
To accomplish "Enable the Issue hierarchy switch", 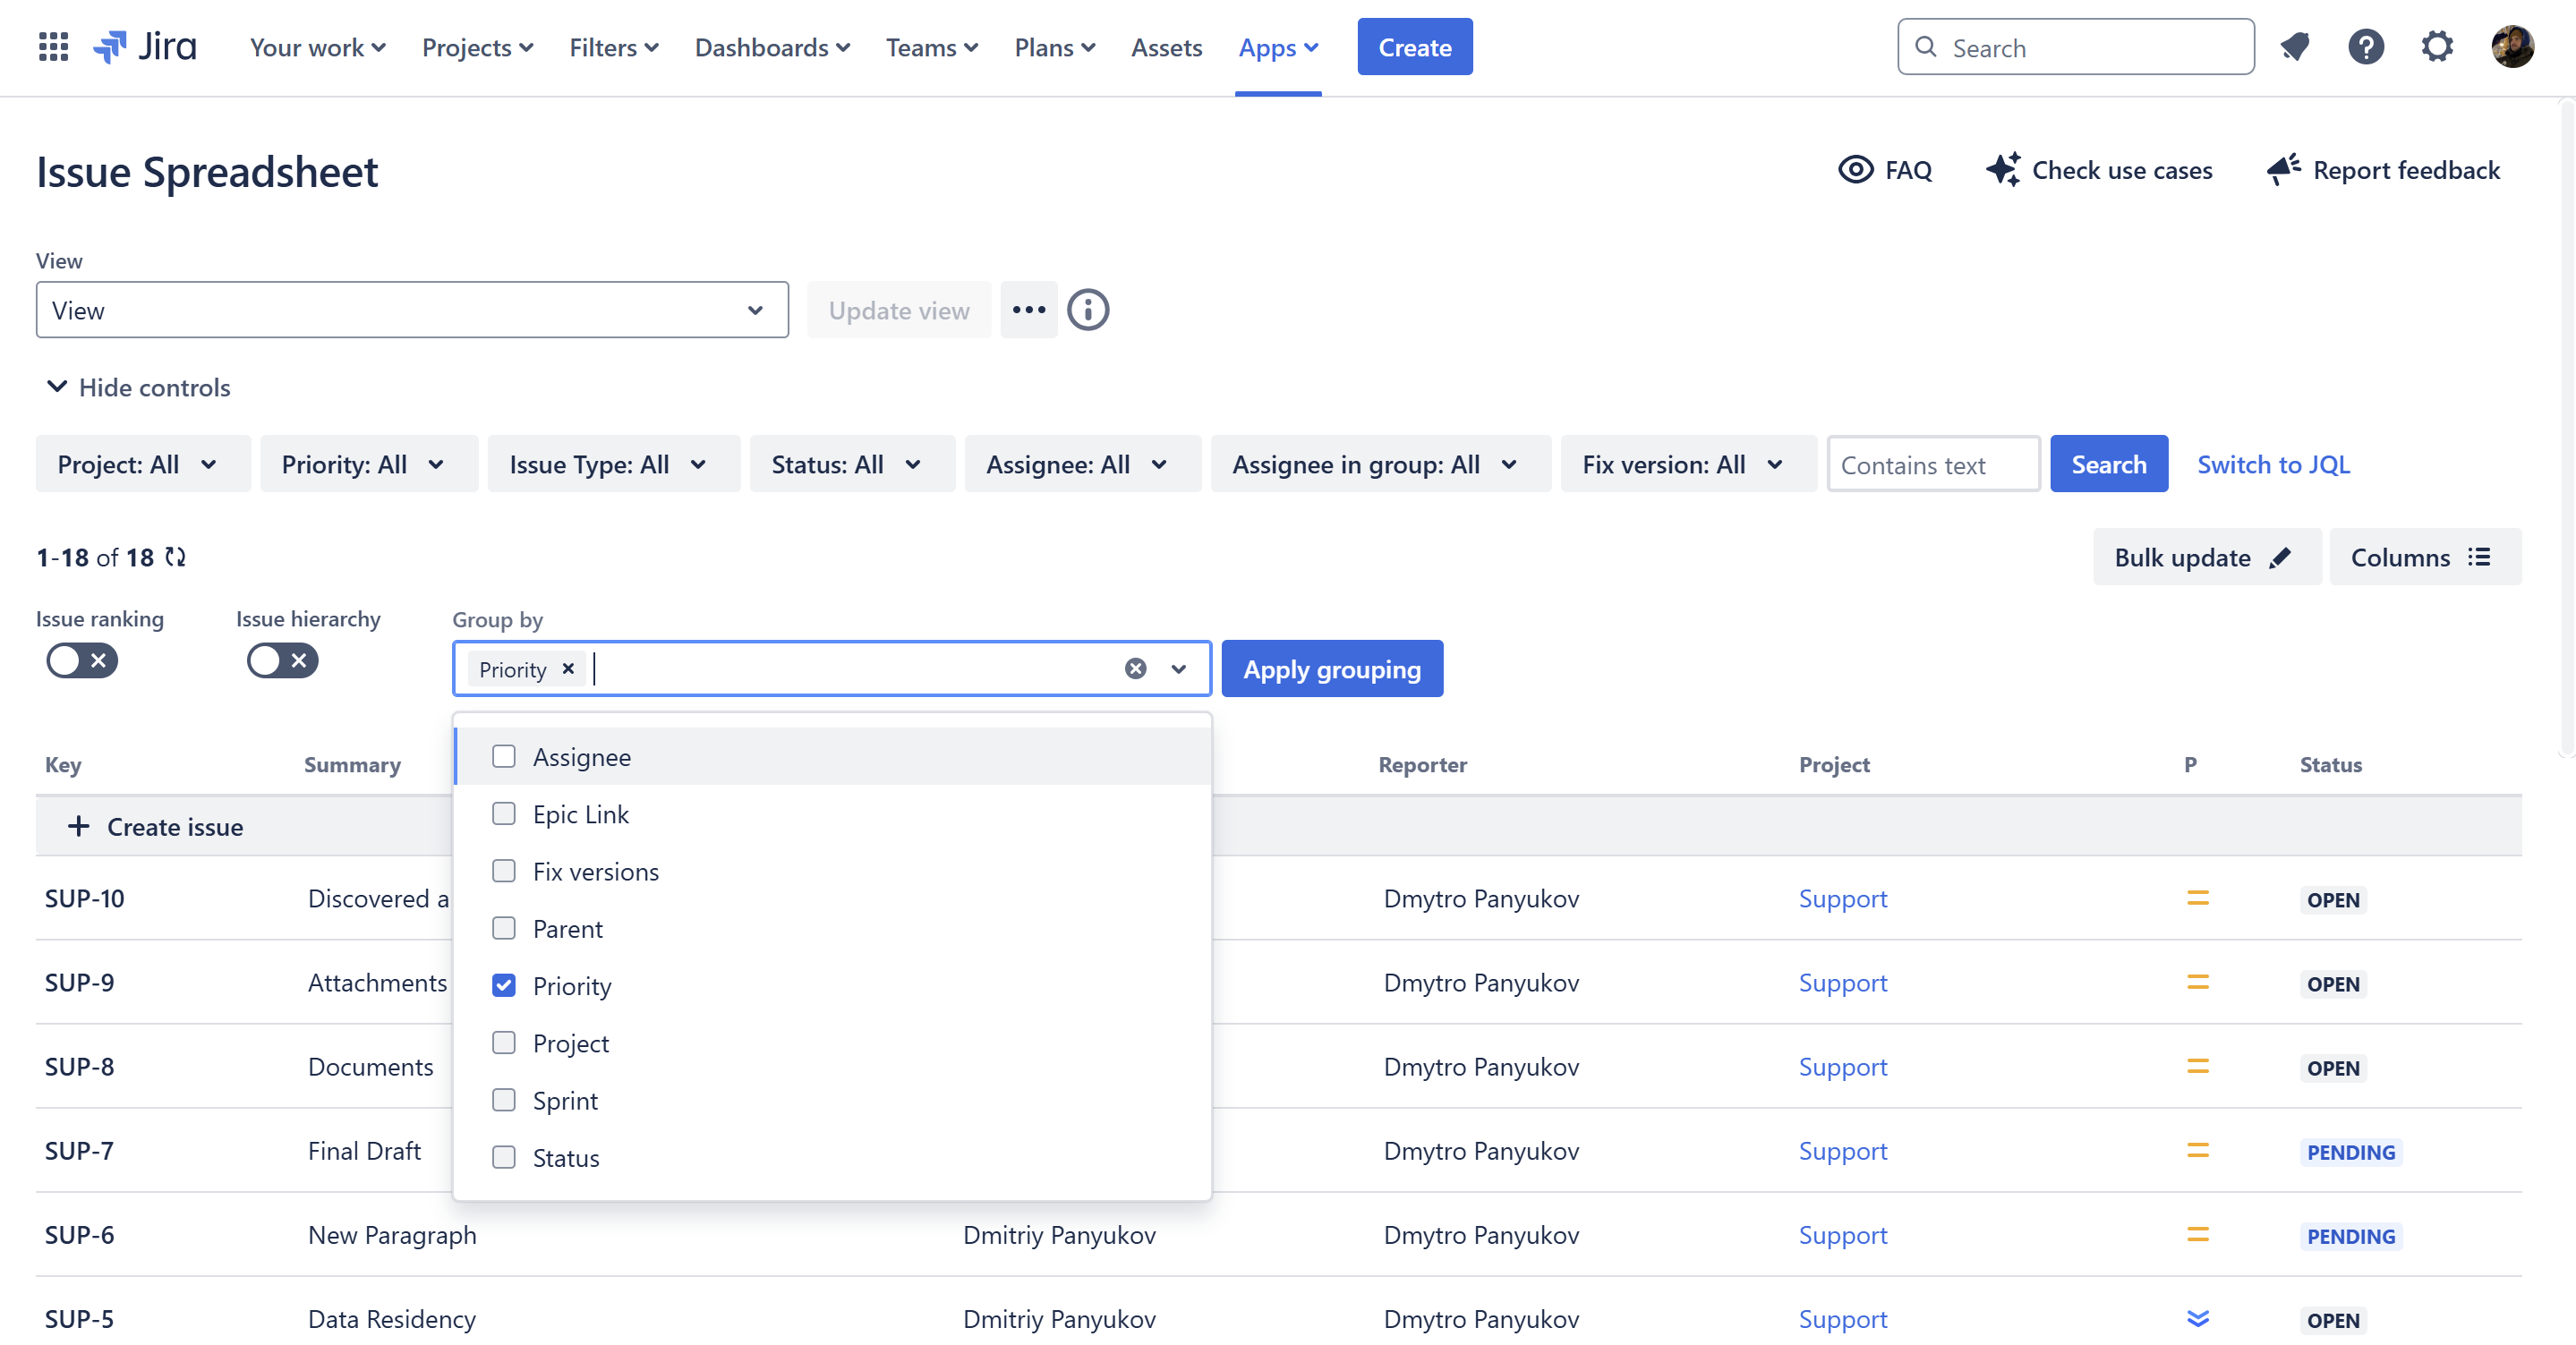I will tap(282, 660).
